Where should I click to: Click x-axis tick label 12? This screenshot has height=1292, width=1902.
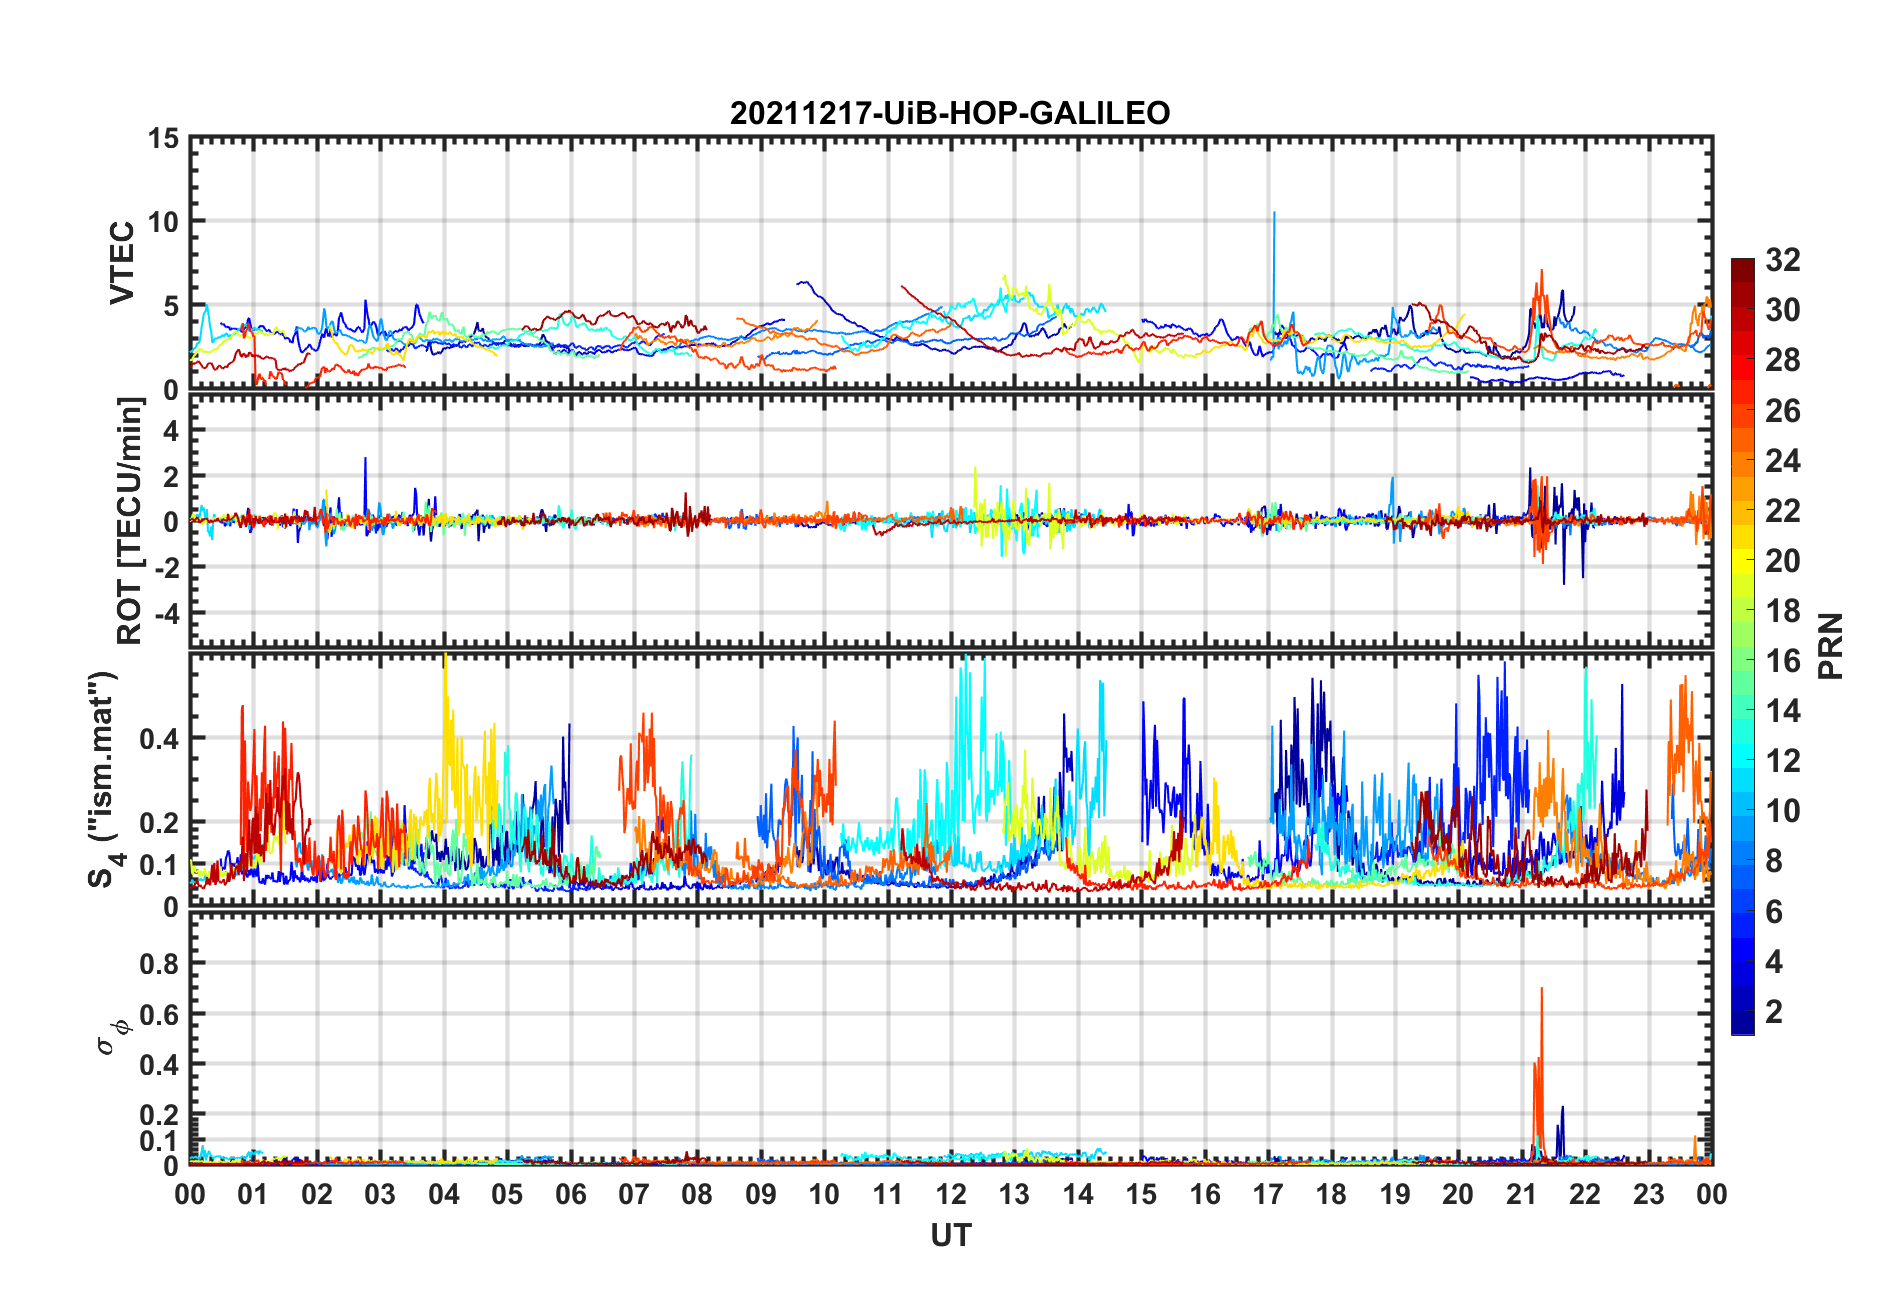[951, 1194]
